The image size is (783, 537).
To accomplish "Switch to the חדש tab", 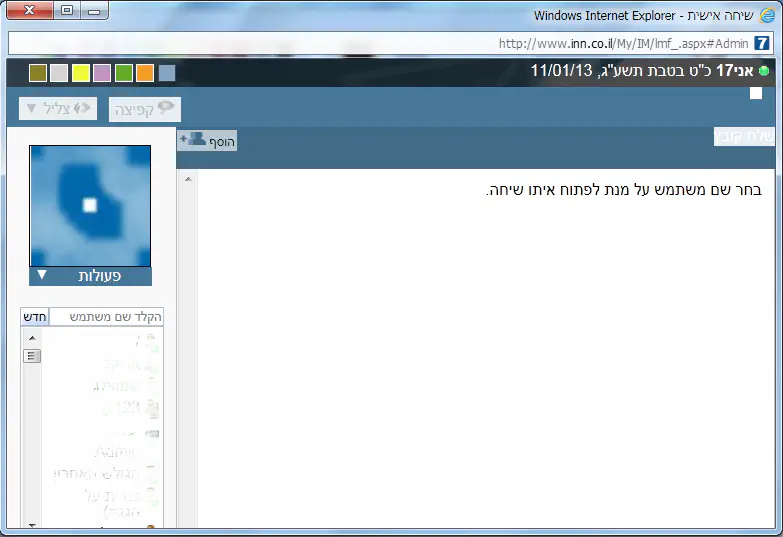I will [x=34, y=317].
